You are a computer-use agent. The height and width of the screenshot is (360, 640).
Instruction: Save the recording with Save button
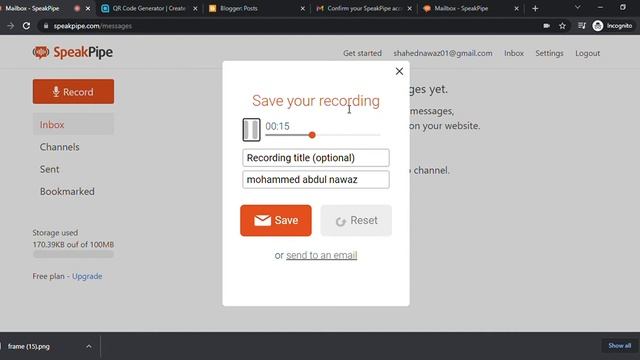click(276, 220)
